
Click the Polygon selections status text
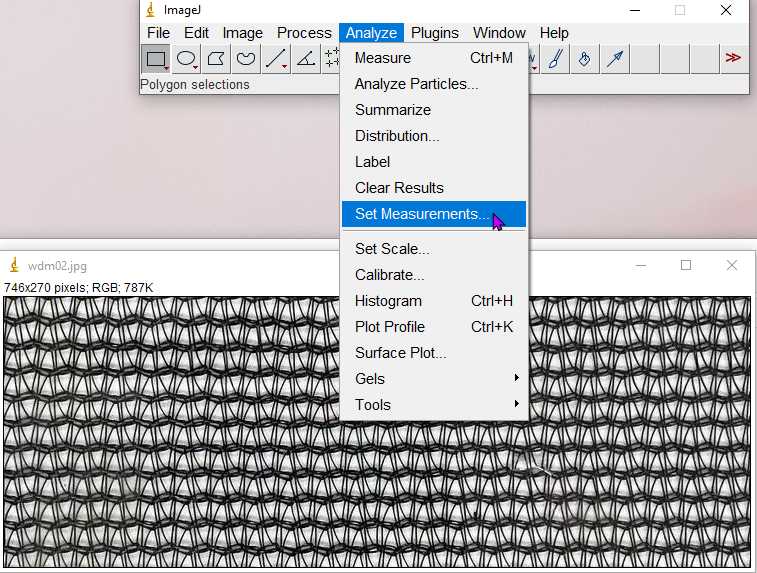click(x=195, y=84)
